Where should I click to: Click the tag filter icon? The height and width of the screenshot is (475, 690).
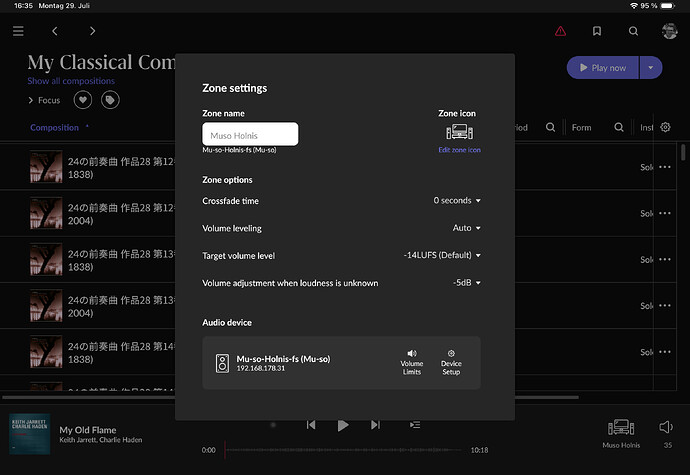pyautogui.click(x=110, y=100)
